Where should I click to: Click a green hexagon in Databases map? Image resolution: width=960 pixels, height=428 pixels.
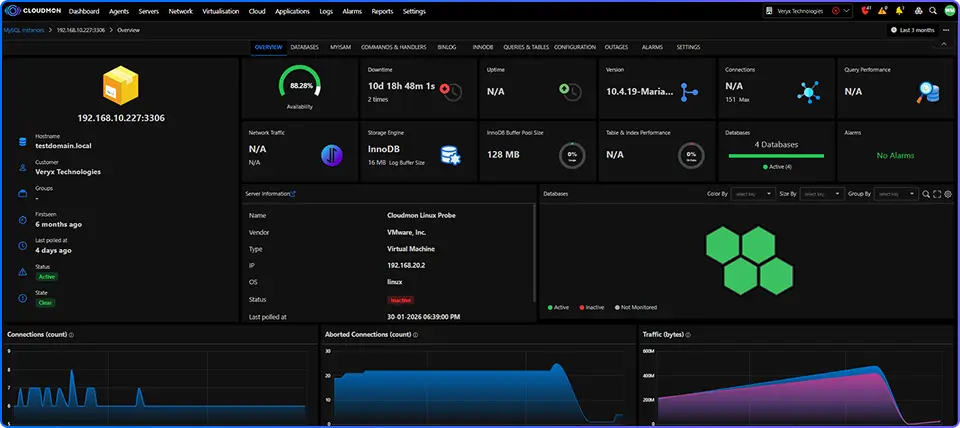pyautogui.click(x=724, y=246)
